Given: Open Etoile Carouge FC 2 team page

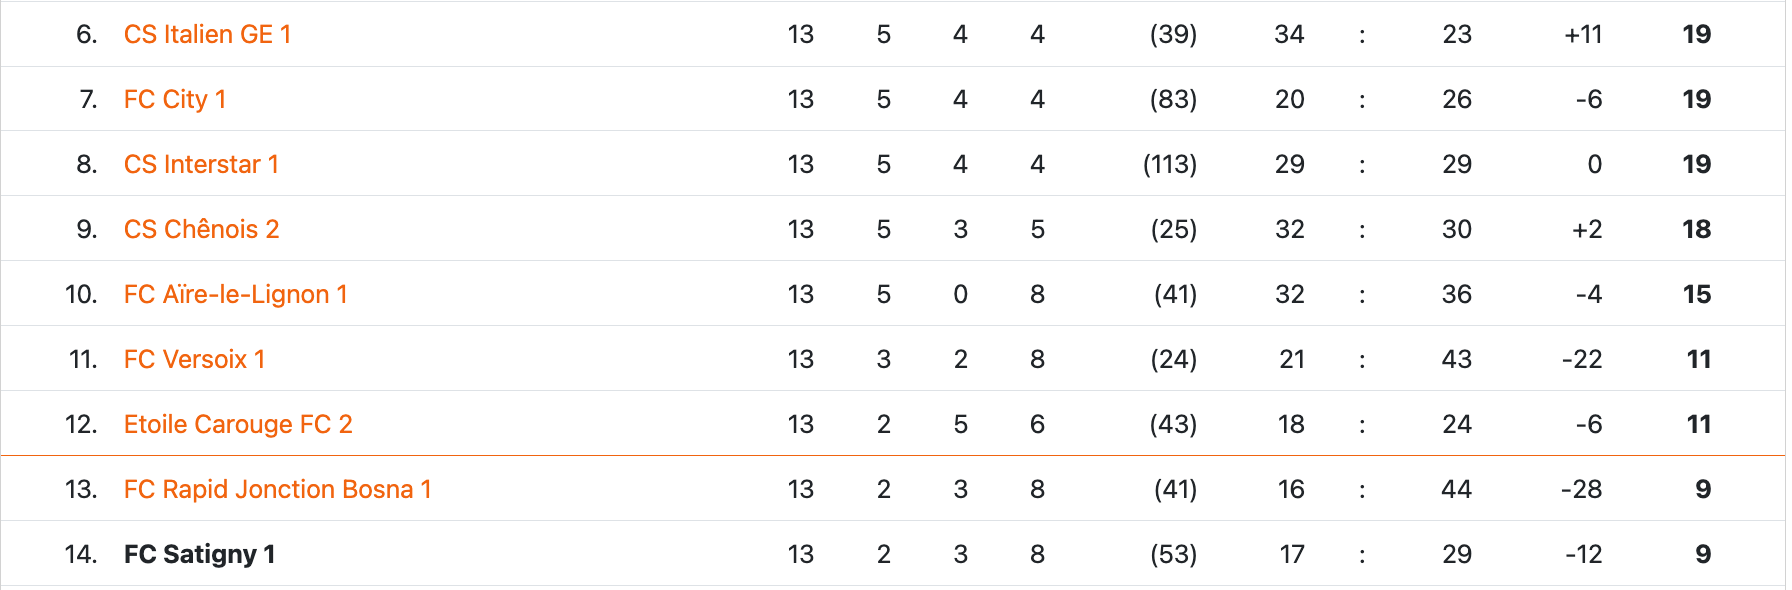Looking at the screenshot, I should (238, 424).
